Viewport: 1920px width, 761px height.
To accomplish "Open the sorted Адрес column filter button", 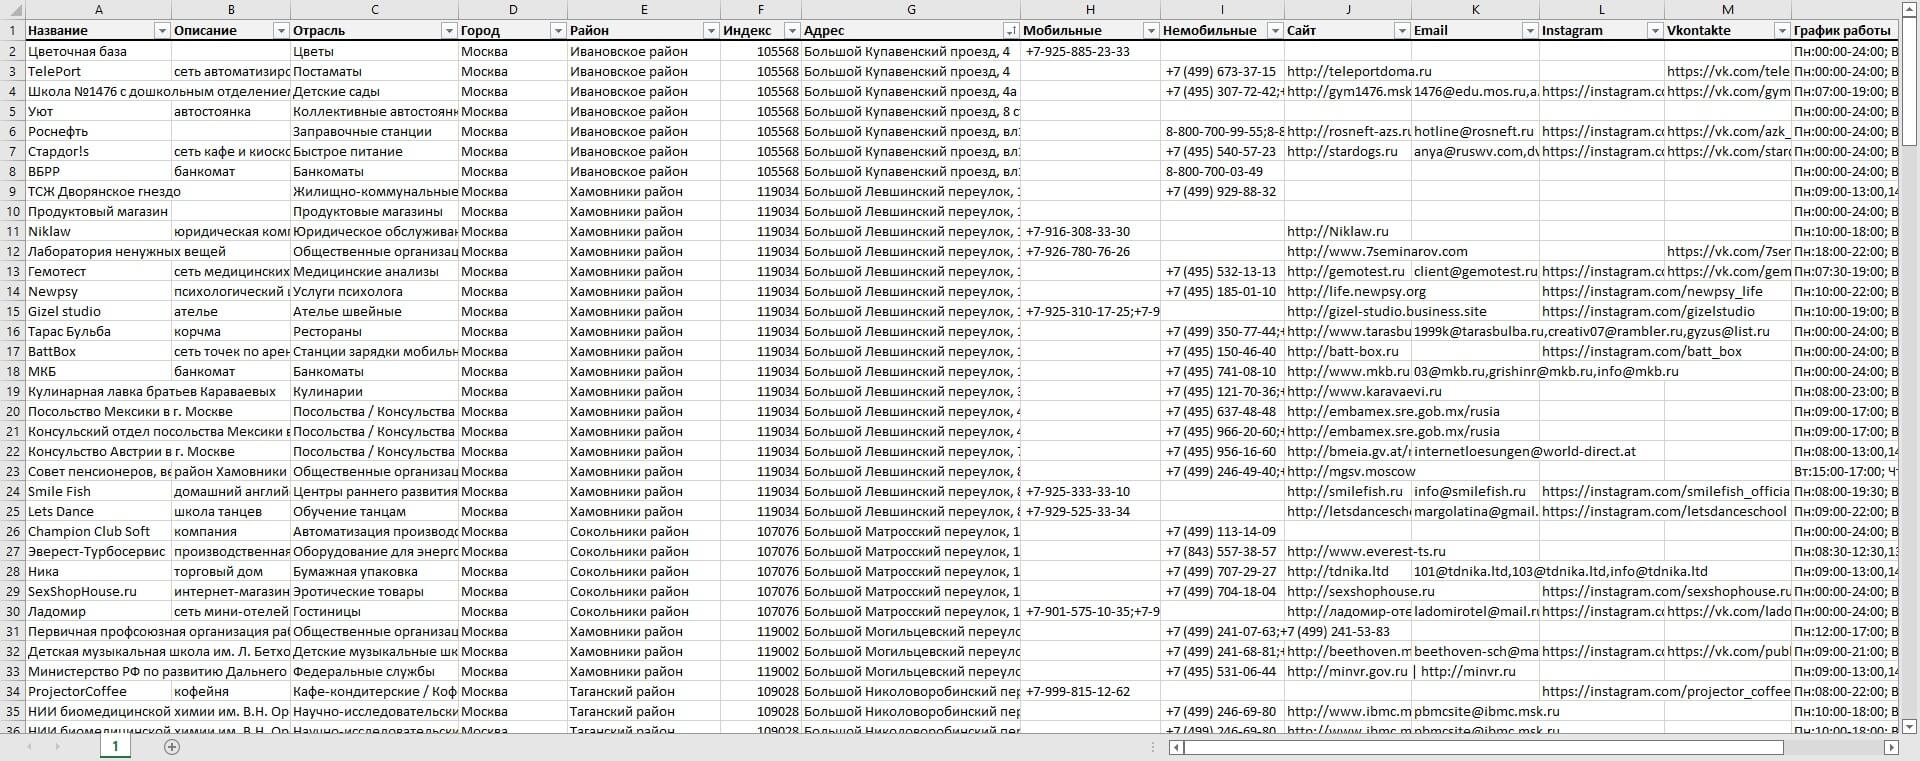I will (1011, 31).
